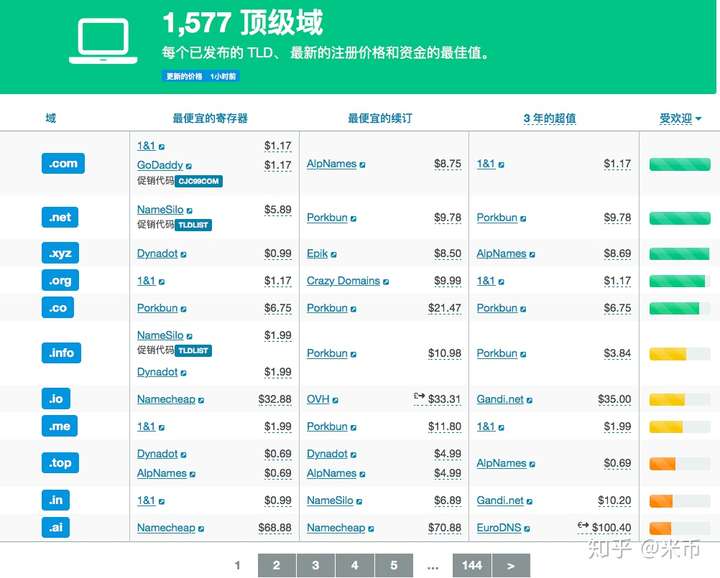Click external icon beside Porkbun in .co renewal
This screenshot has width=720, height=578.
[x=353, y=309]
